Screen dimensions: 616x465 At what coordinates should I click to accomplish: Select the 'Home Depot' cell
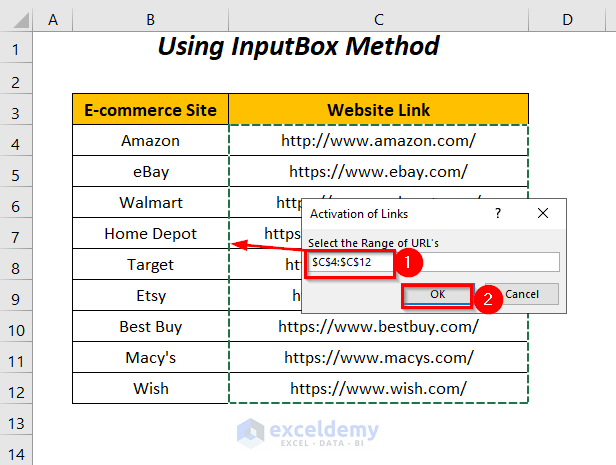click(150, 233)
